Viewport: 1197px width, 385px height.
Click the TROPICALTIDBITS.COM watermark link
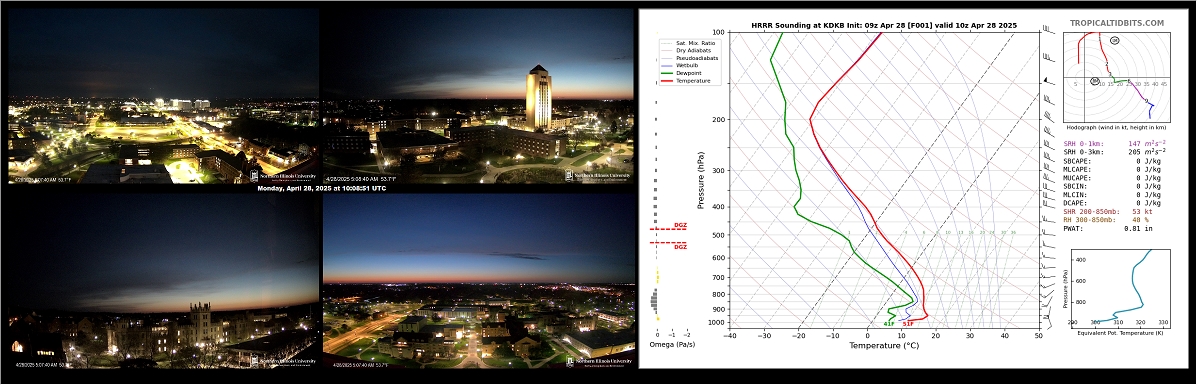[1117, 24]
